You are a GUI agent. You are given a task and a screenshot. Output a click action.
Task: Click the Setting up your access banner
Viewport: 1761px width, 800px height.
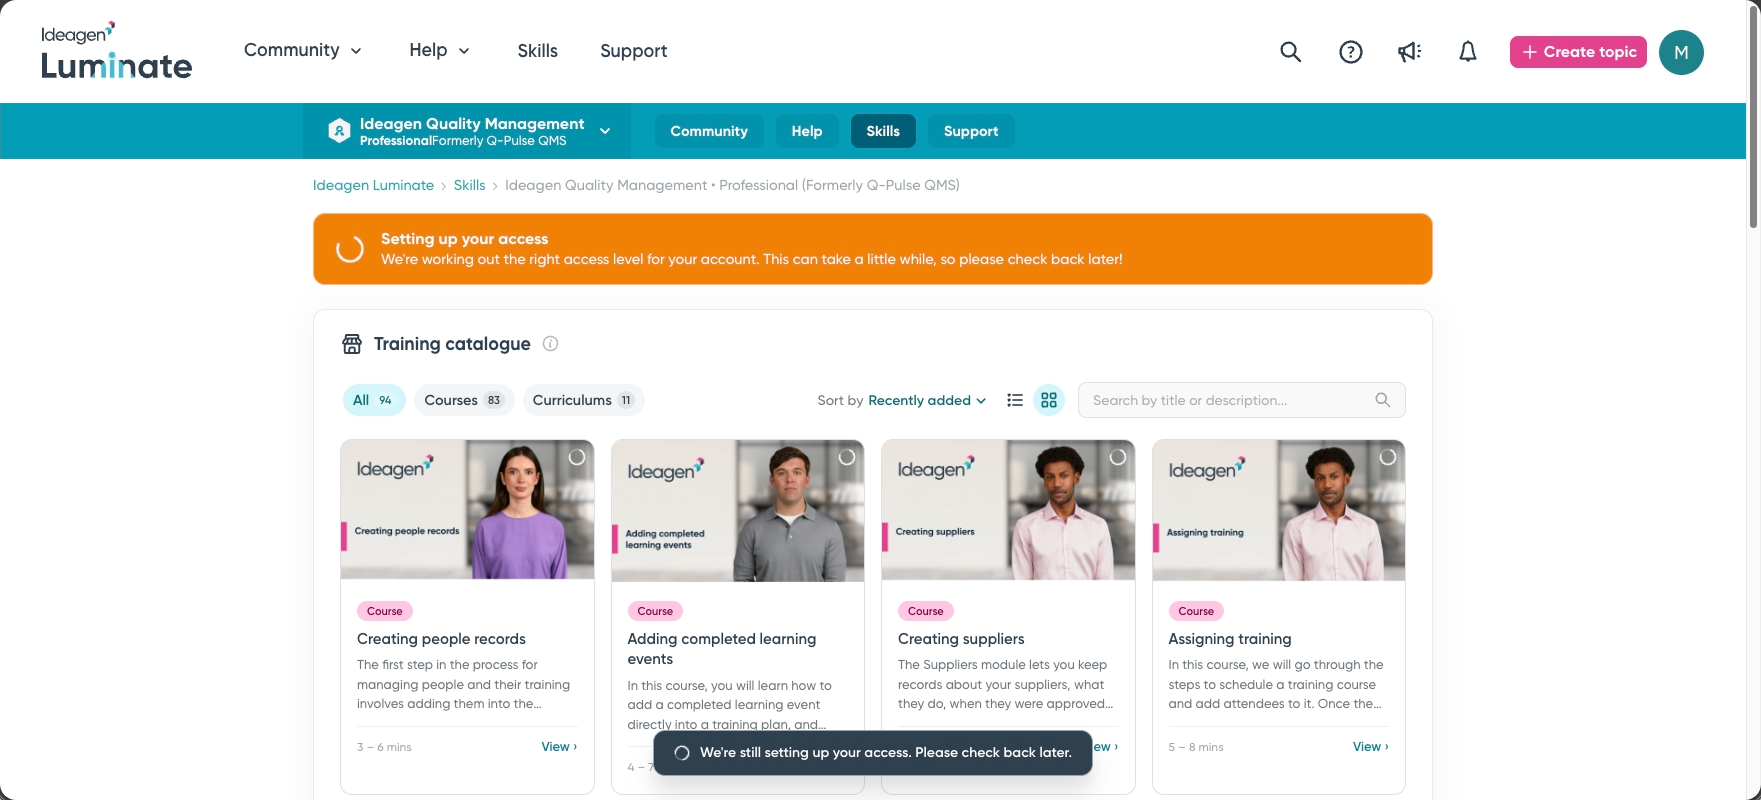click(873, 249)
